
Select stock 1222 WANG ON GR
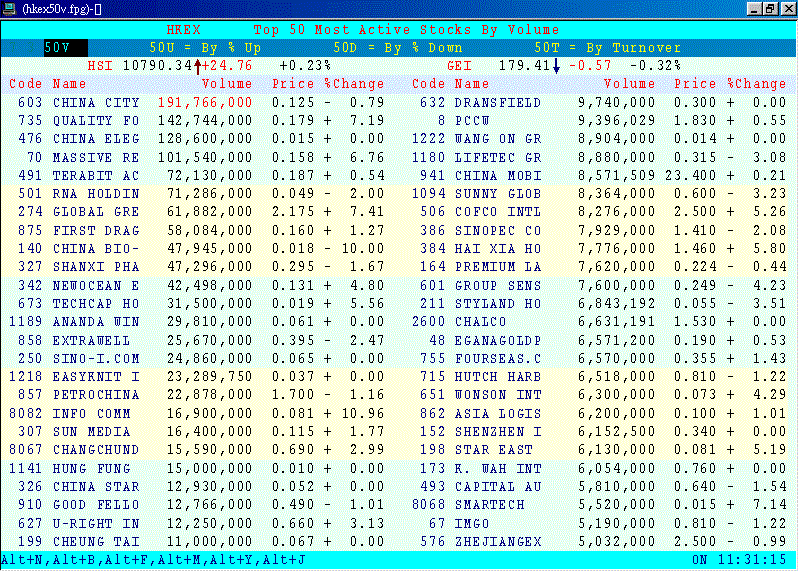(x=599, y=139)
